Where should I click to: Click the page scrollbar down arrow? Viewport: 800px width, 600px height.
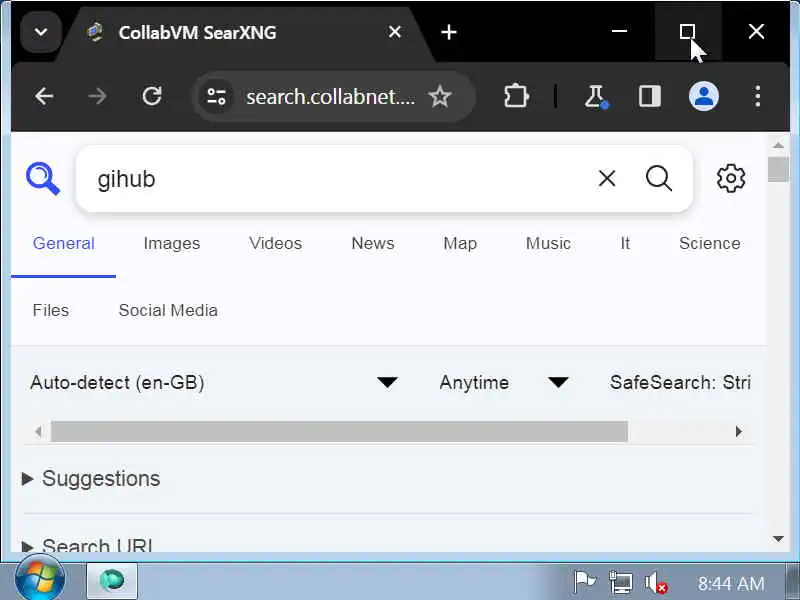(778, 539)
